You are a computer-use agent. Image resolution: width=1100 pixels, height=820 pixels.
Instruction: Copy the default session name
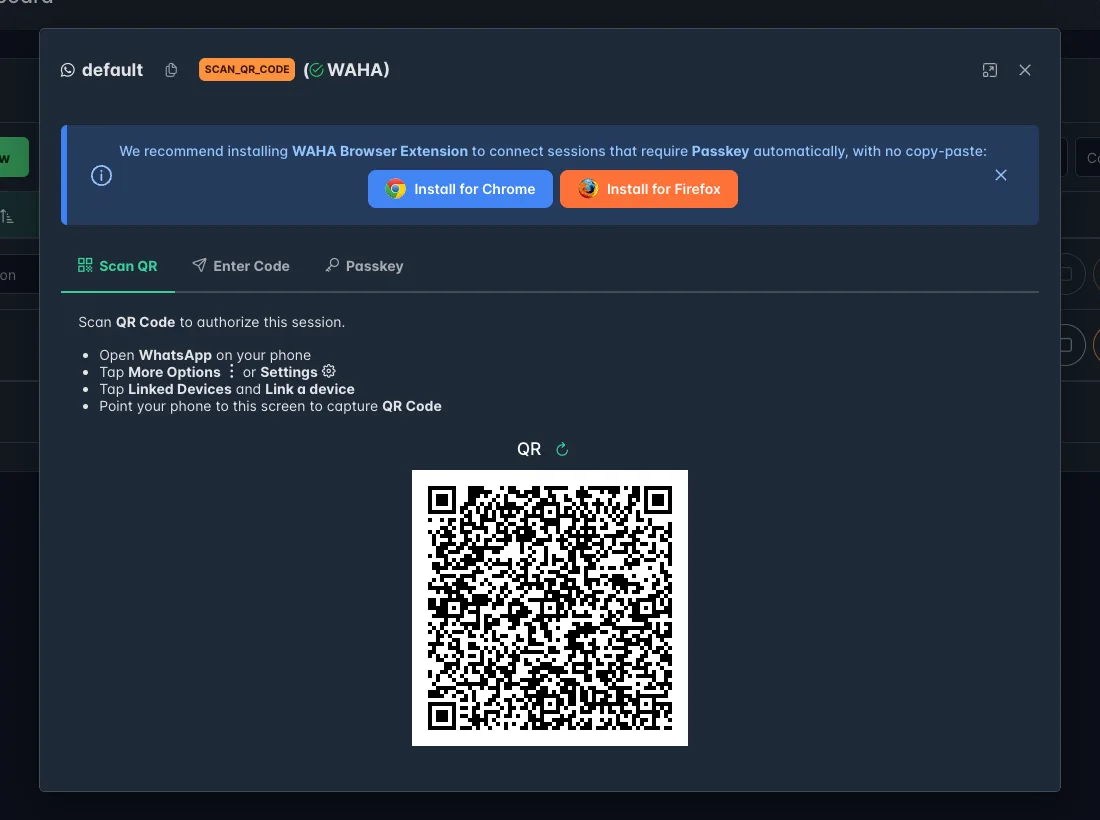point(171,70)
